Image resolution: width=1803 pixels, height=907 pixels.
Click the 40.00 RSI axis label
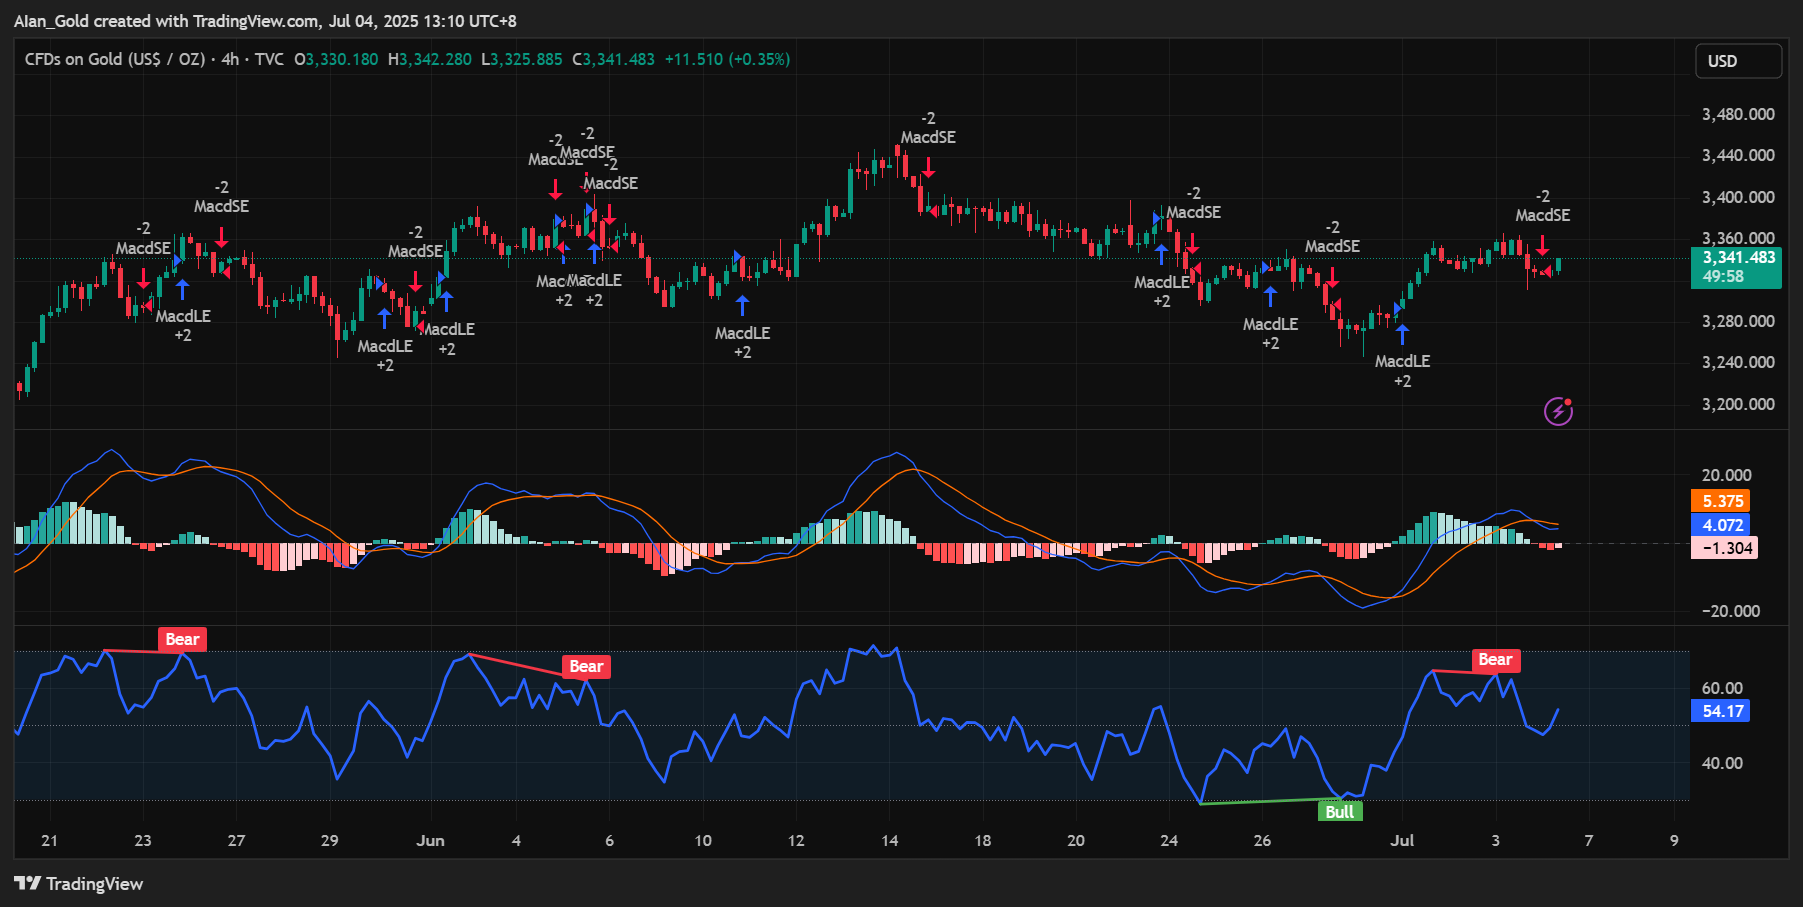[x=1722, y=763]
